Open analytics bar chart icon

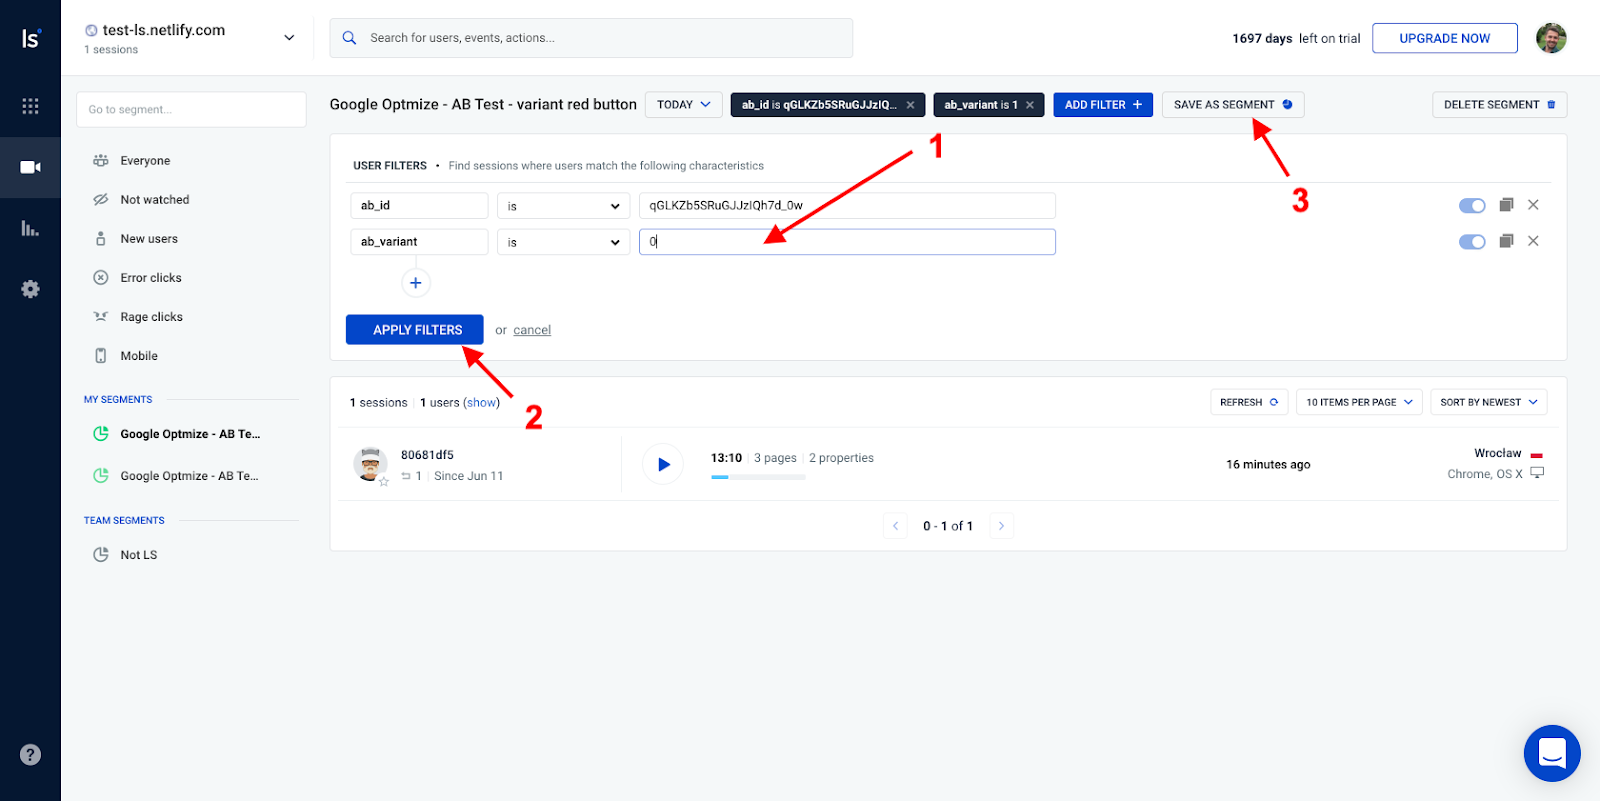(30, 228)
